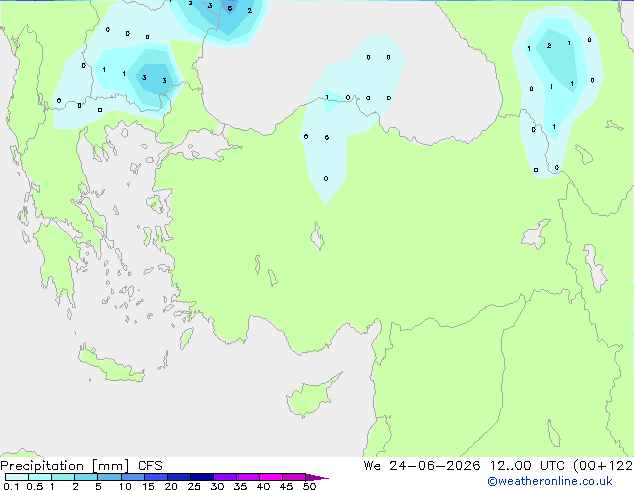Click the 20 legend scale label
The width and height of the screenshot is (634, 490).
pyautogui.click(x=171, y=486)
